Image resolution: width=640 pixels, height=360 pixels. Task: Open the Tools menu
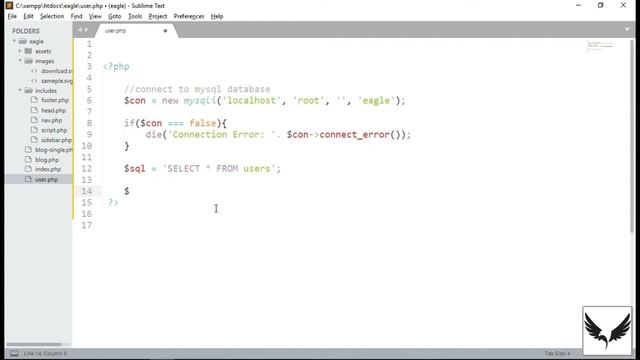(x=135, y=16)
